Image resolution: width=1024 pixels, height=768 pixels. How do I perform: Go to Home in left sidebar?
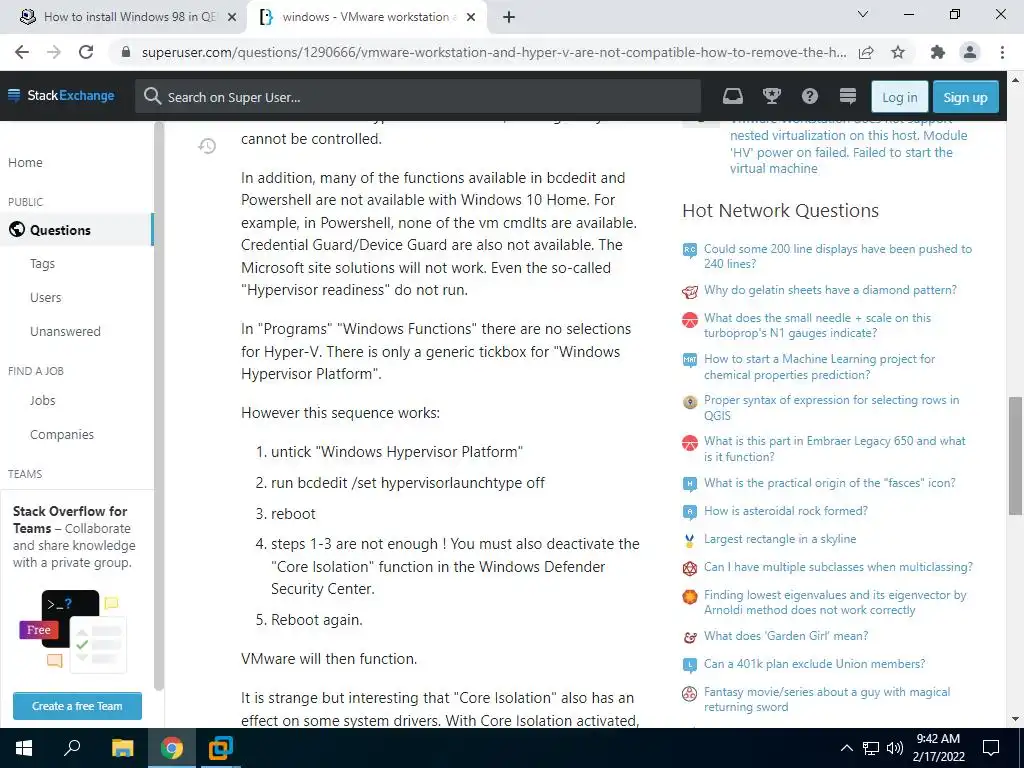tap(25, 163)
